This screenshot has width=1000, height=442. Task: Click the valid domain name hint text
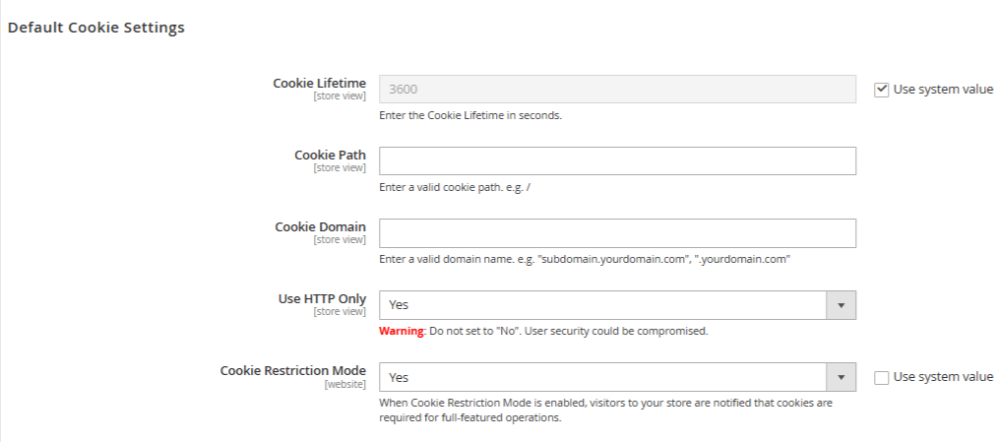(x=585, y=259)
